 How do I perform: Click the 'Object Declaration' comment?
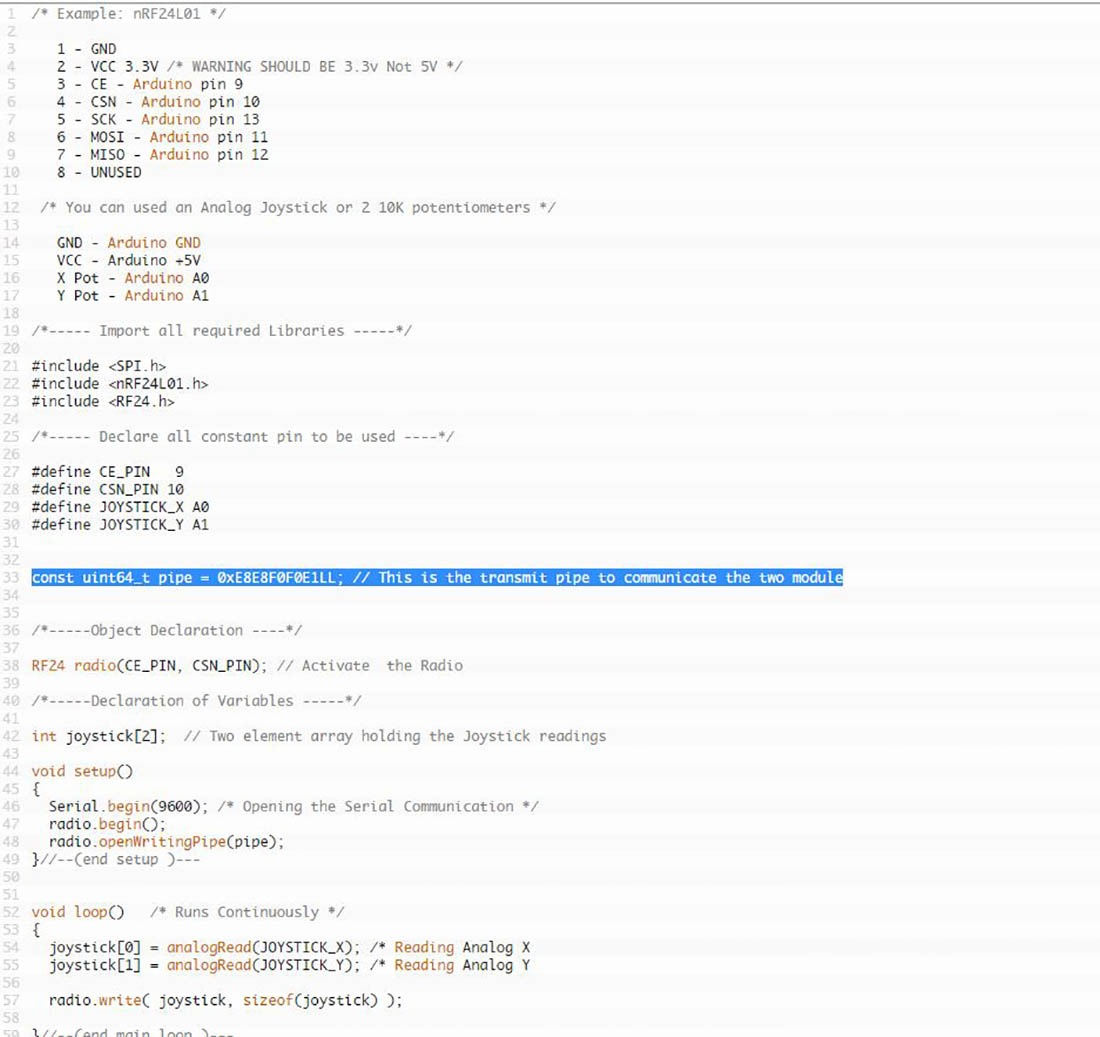[166, 631]
